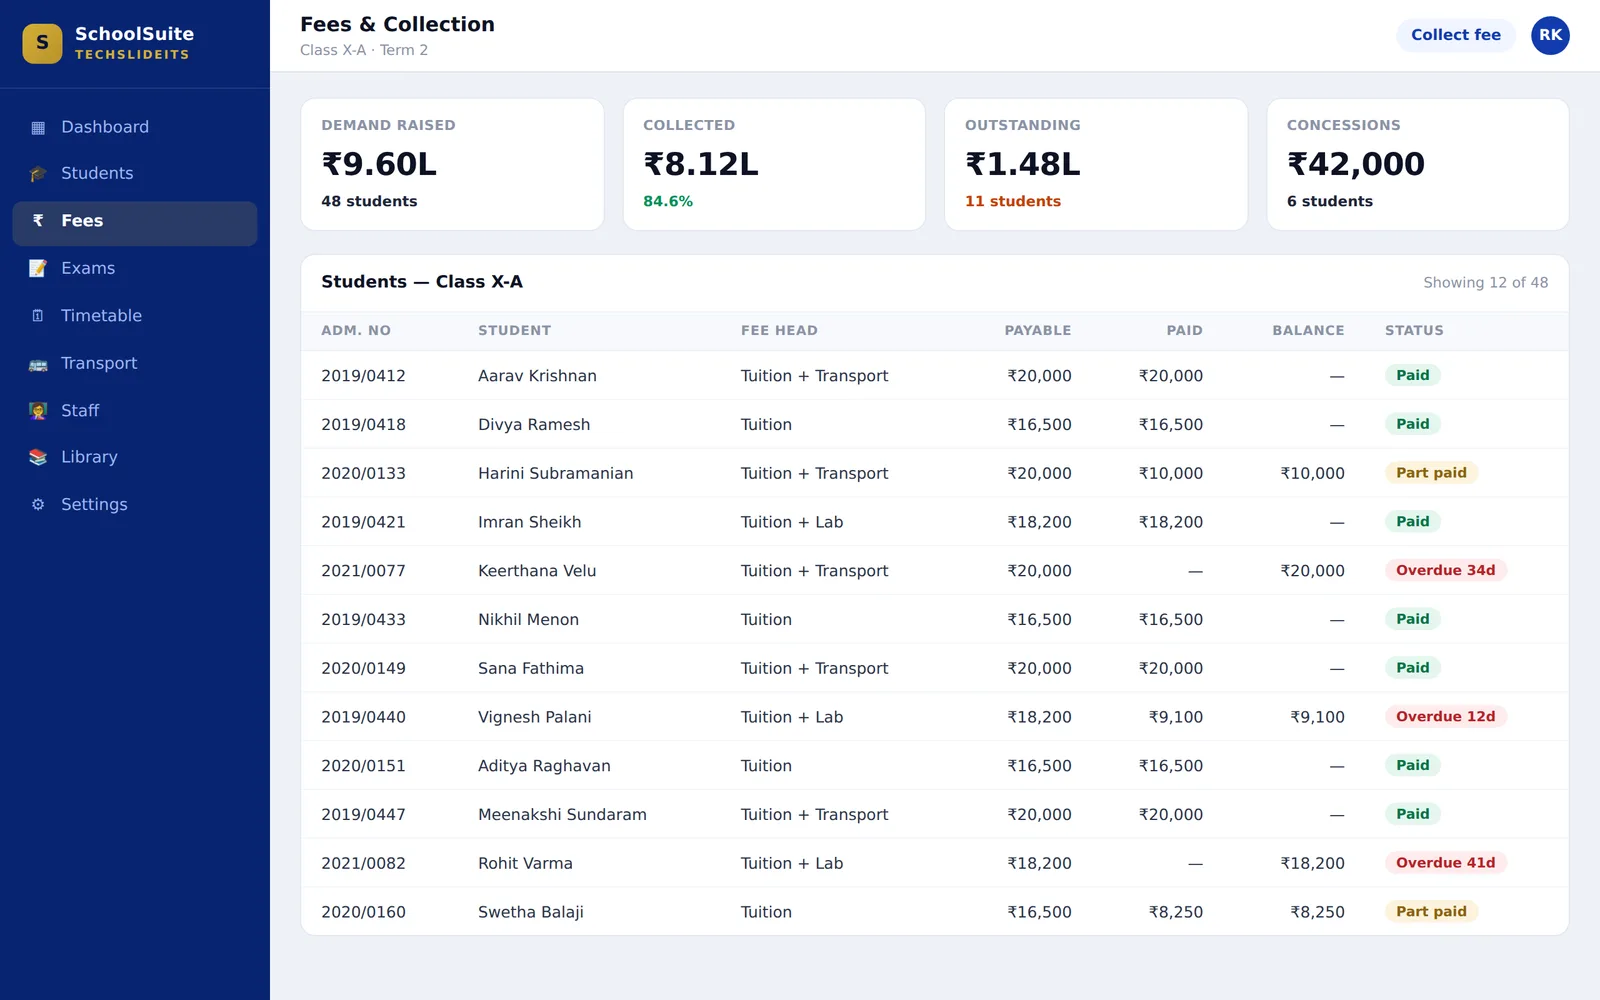
Task: Click the Staff teacher icon
Action: 38,411
